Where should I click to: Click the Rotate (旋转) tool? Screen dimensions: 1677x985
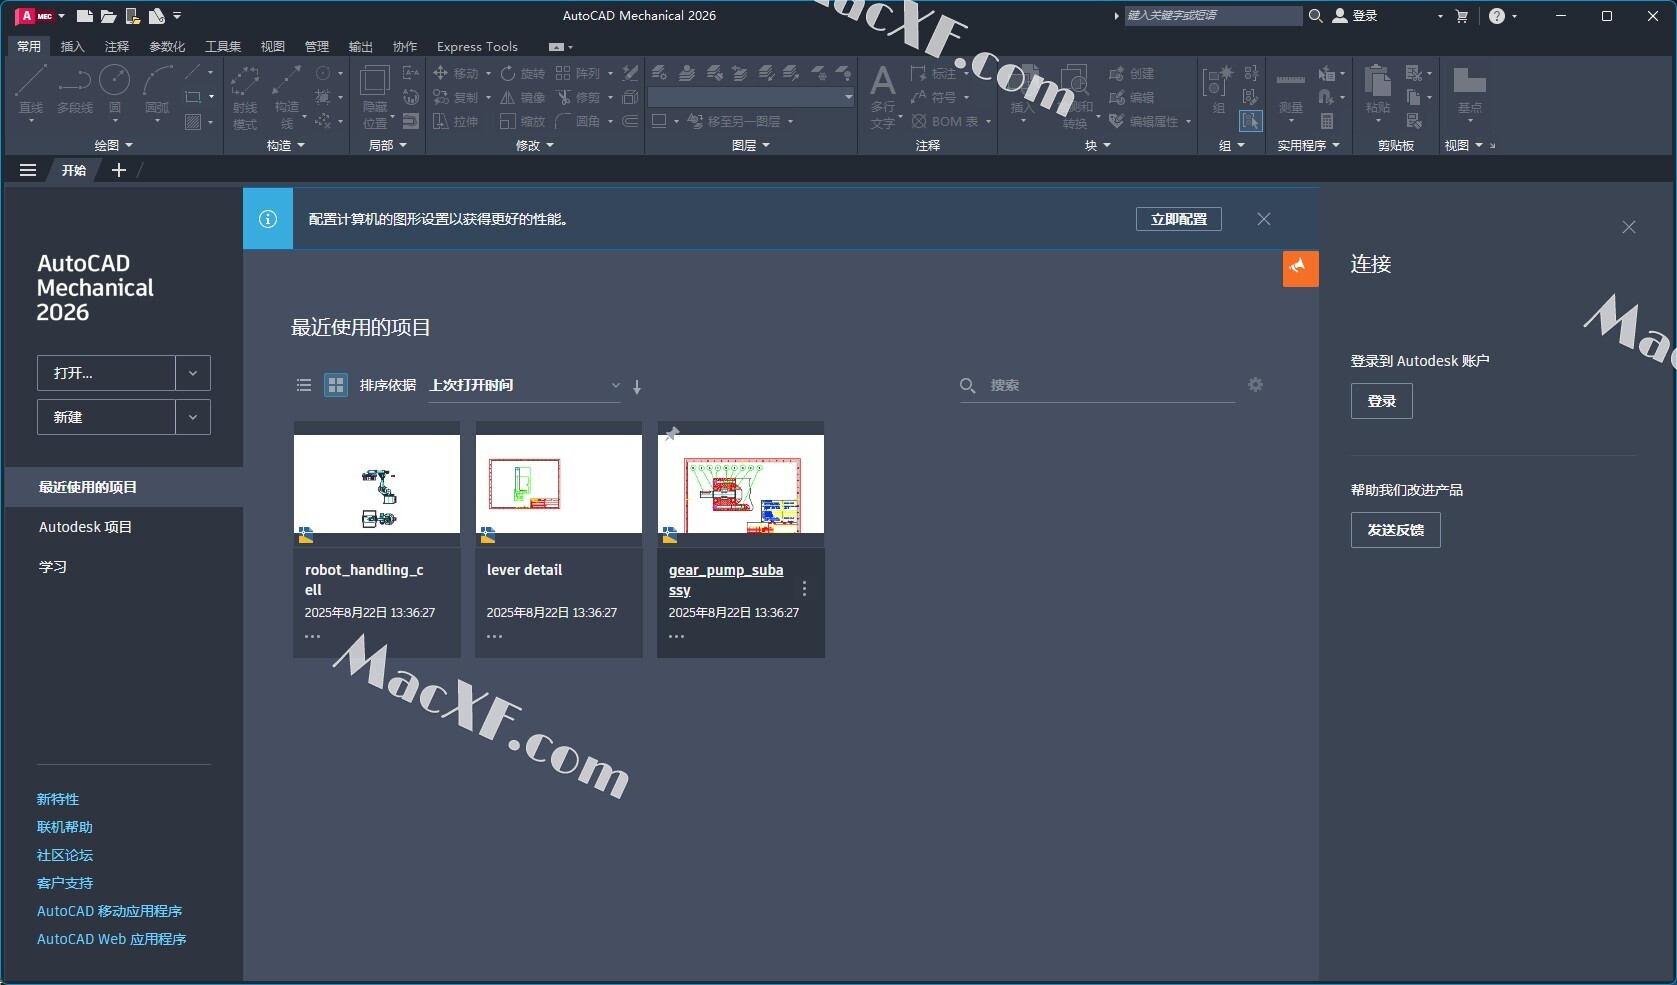pyautogui.click(x=523, y=73)
